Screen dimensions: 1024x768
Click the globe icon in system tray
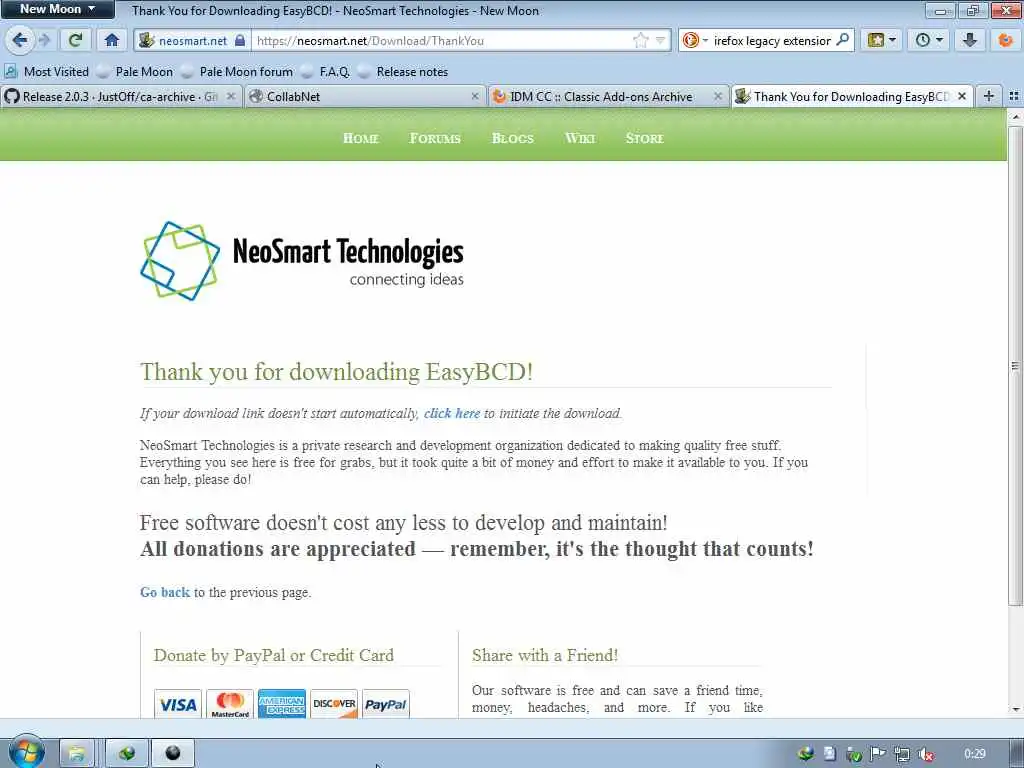tap(806, 754)
